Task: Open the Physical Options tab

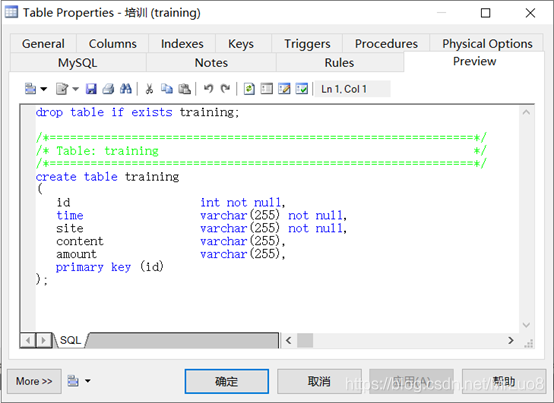Action: click(487, 44)
